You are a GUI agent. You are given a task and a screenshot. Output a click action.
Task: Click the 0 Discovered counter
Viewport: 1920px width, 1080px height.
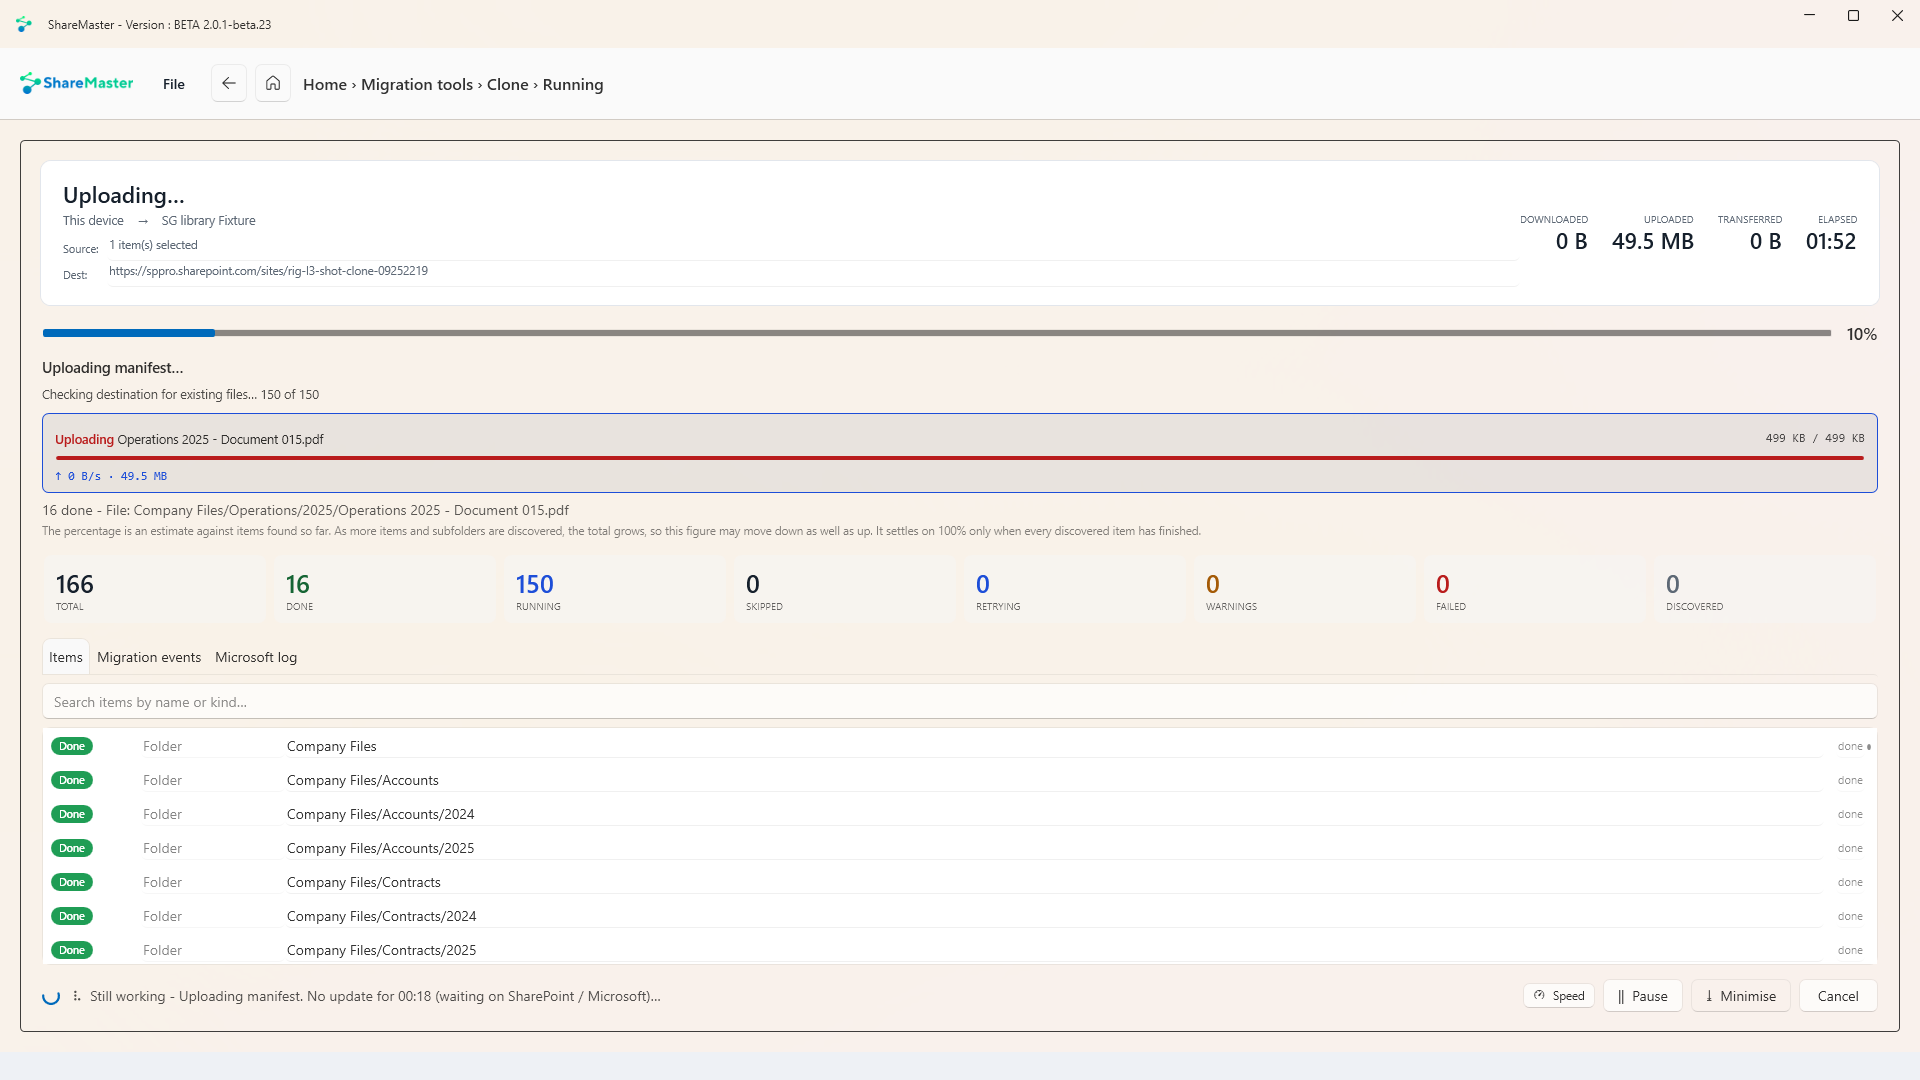tap(1763, 591)
